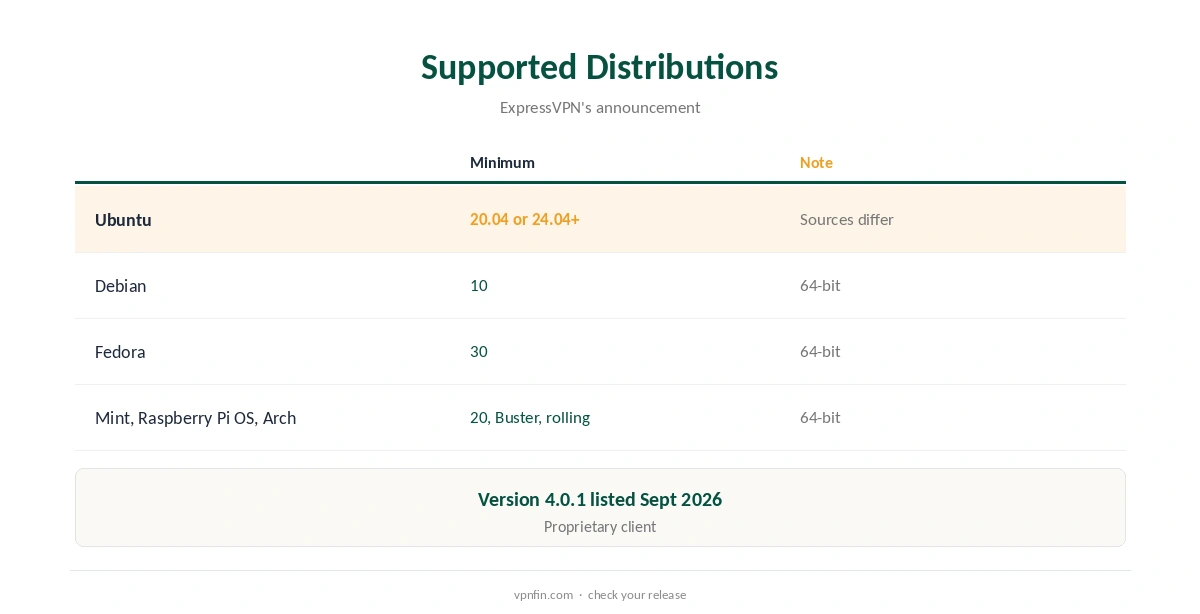Image resolution: width=1200 pixels, height=614 pixels.
Task: Click the Debian minimum value '10'
Action: tap(479, 285)
